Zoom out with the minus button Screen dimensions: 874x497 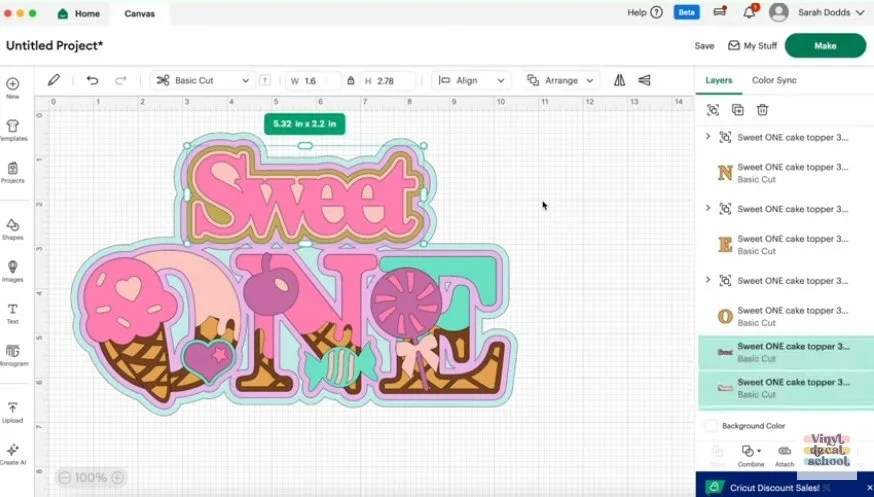(65, 477)
